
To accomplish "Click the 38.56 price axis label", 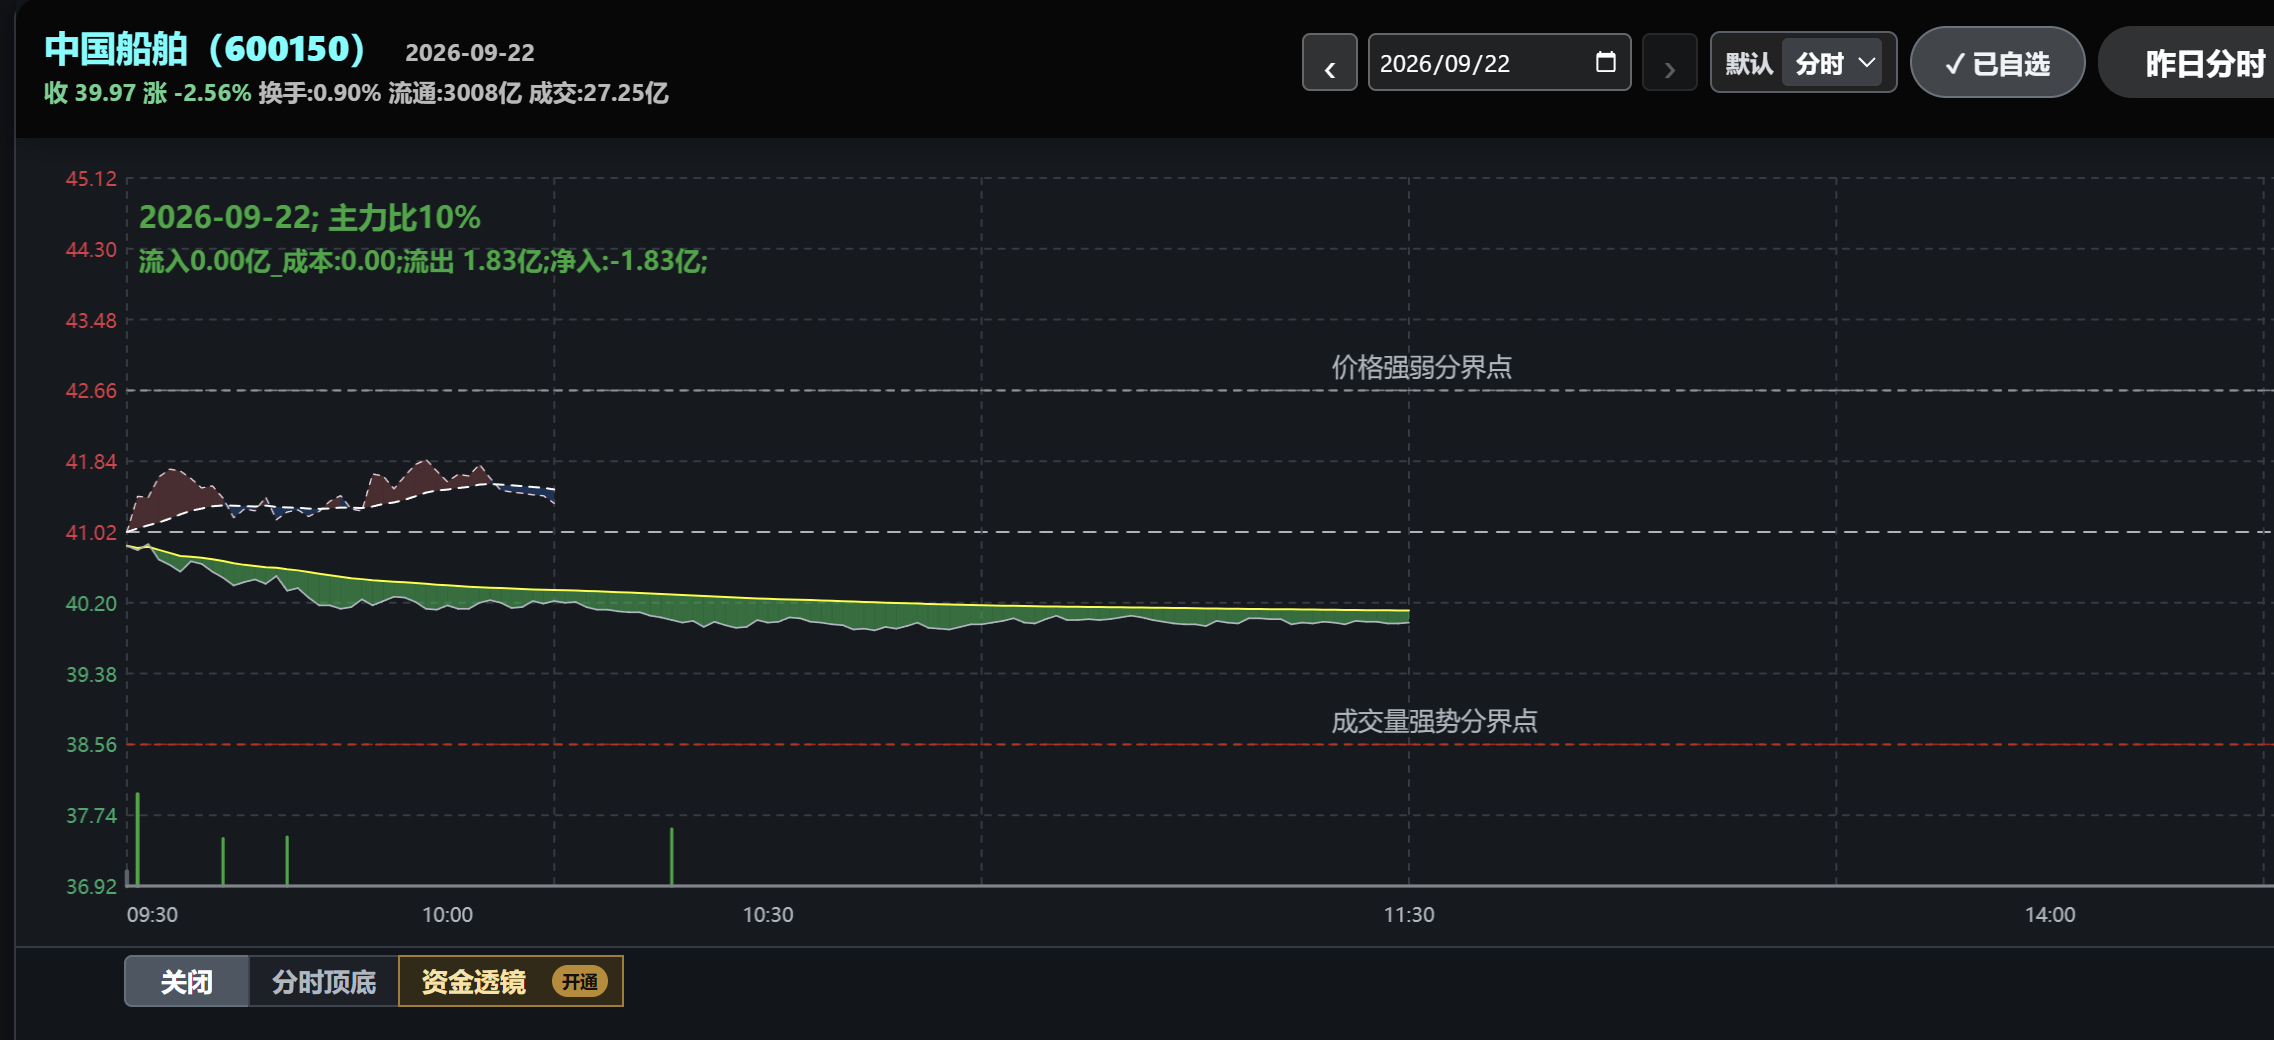I will (91, 744).
